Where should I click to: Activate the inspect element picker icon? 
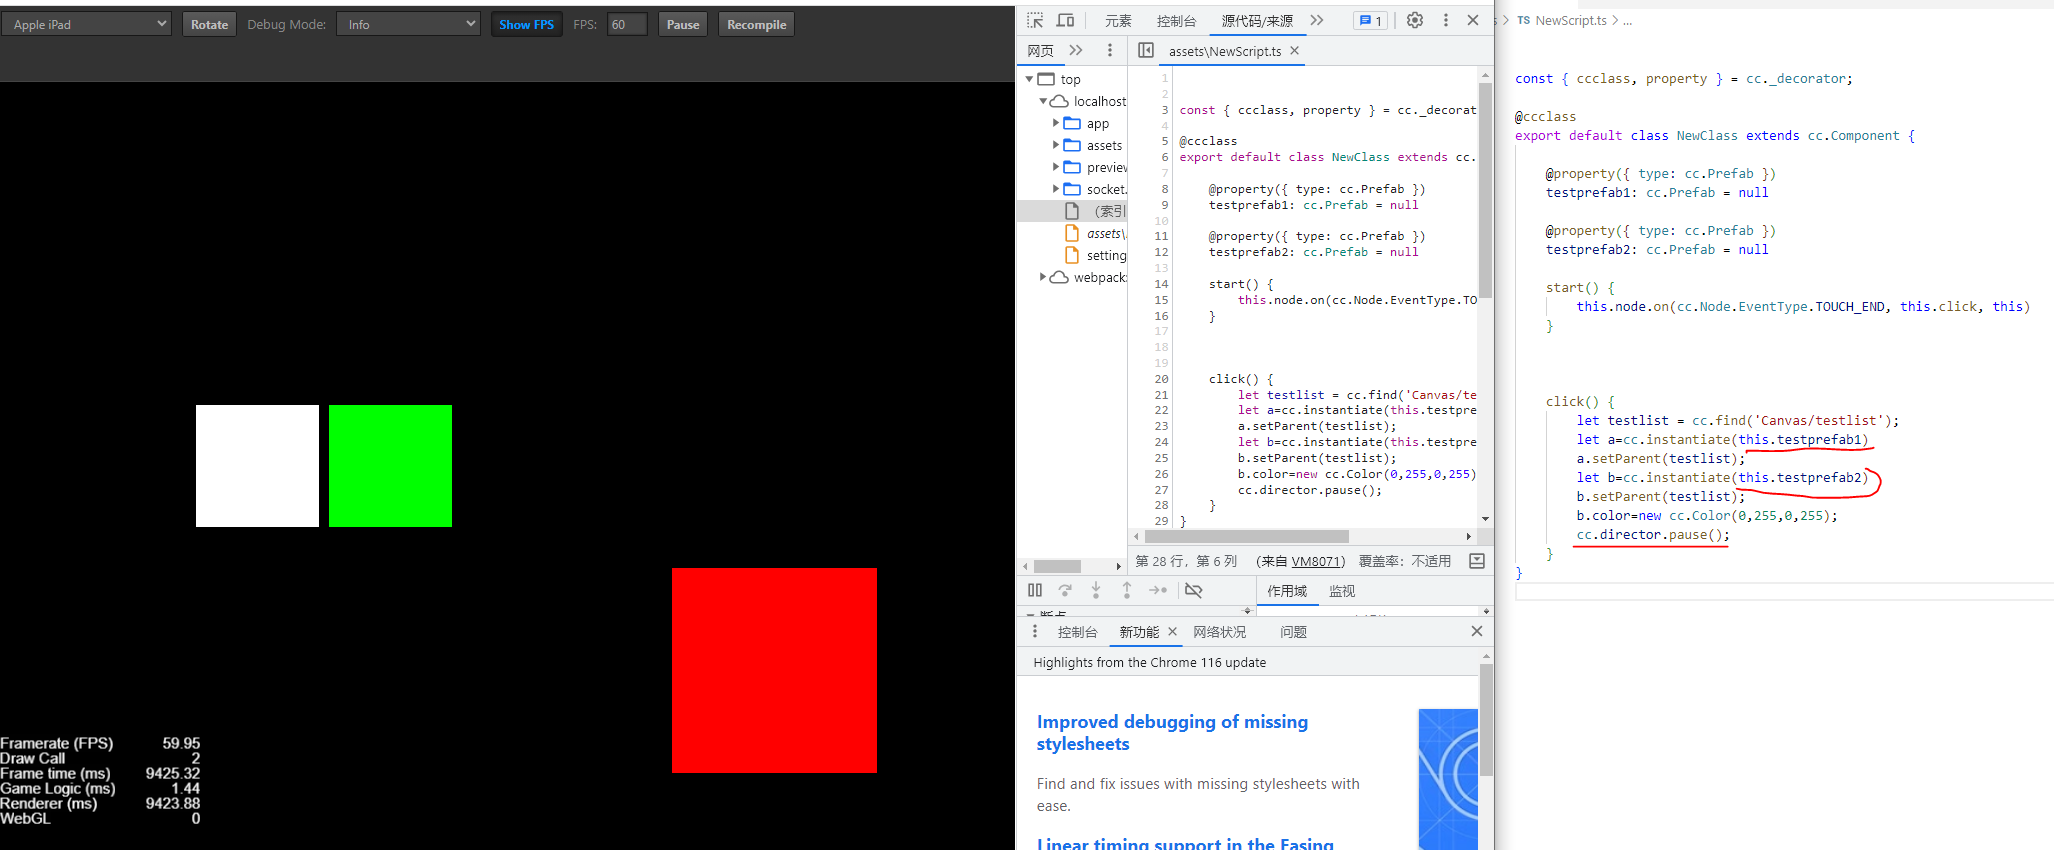pos(1035,20)
